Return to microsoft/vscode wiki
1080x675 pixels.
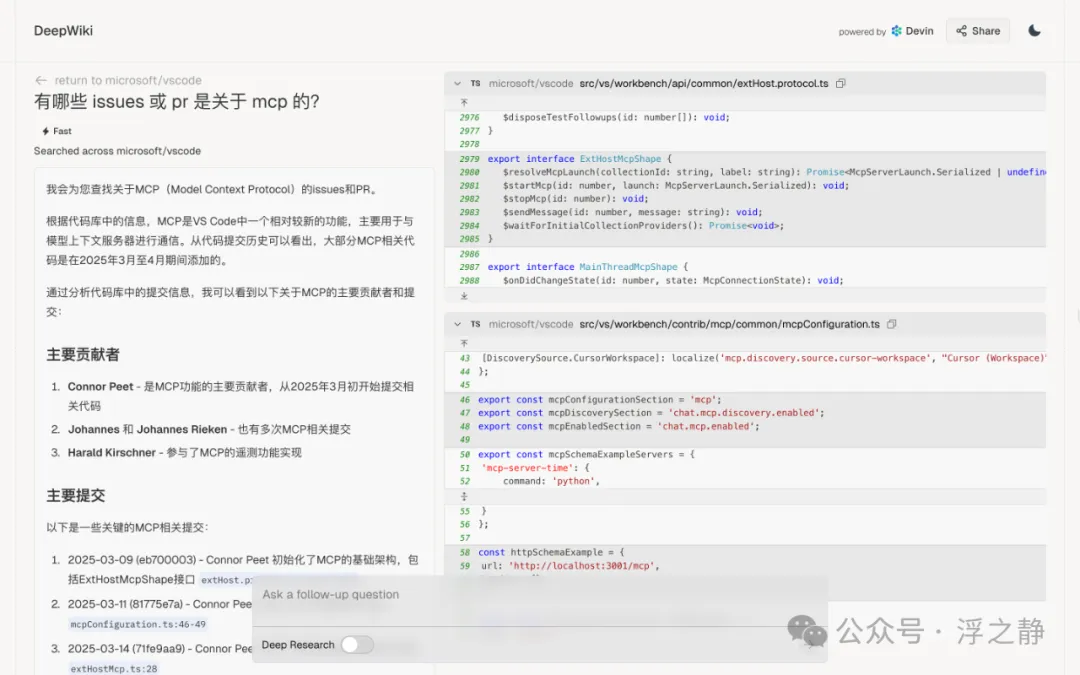click(x=118, y=81)
